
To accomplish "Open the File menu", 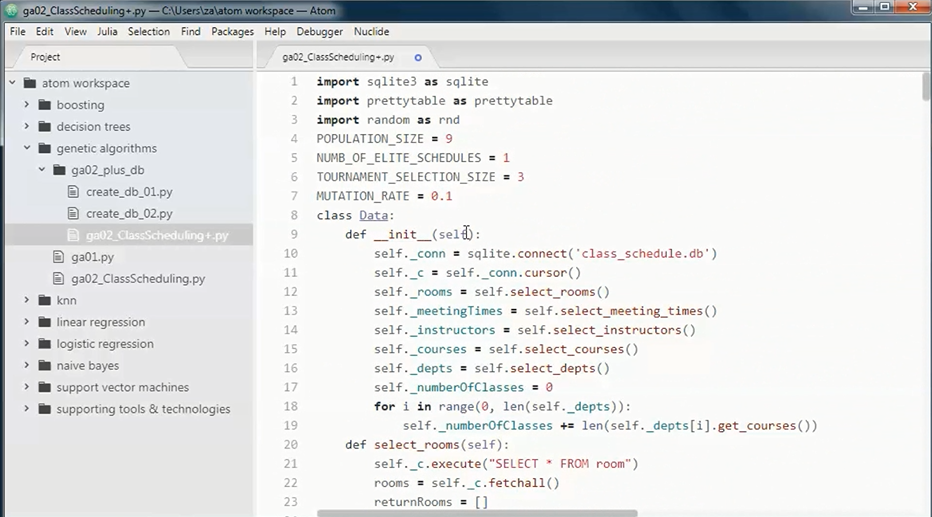I will point(17,31).
